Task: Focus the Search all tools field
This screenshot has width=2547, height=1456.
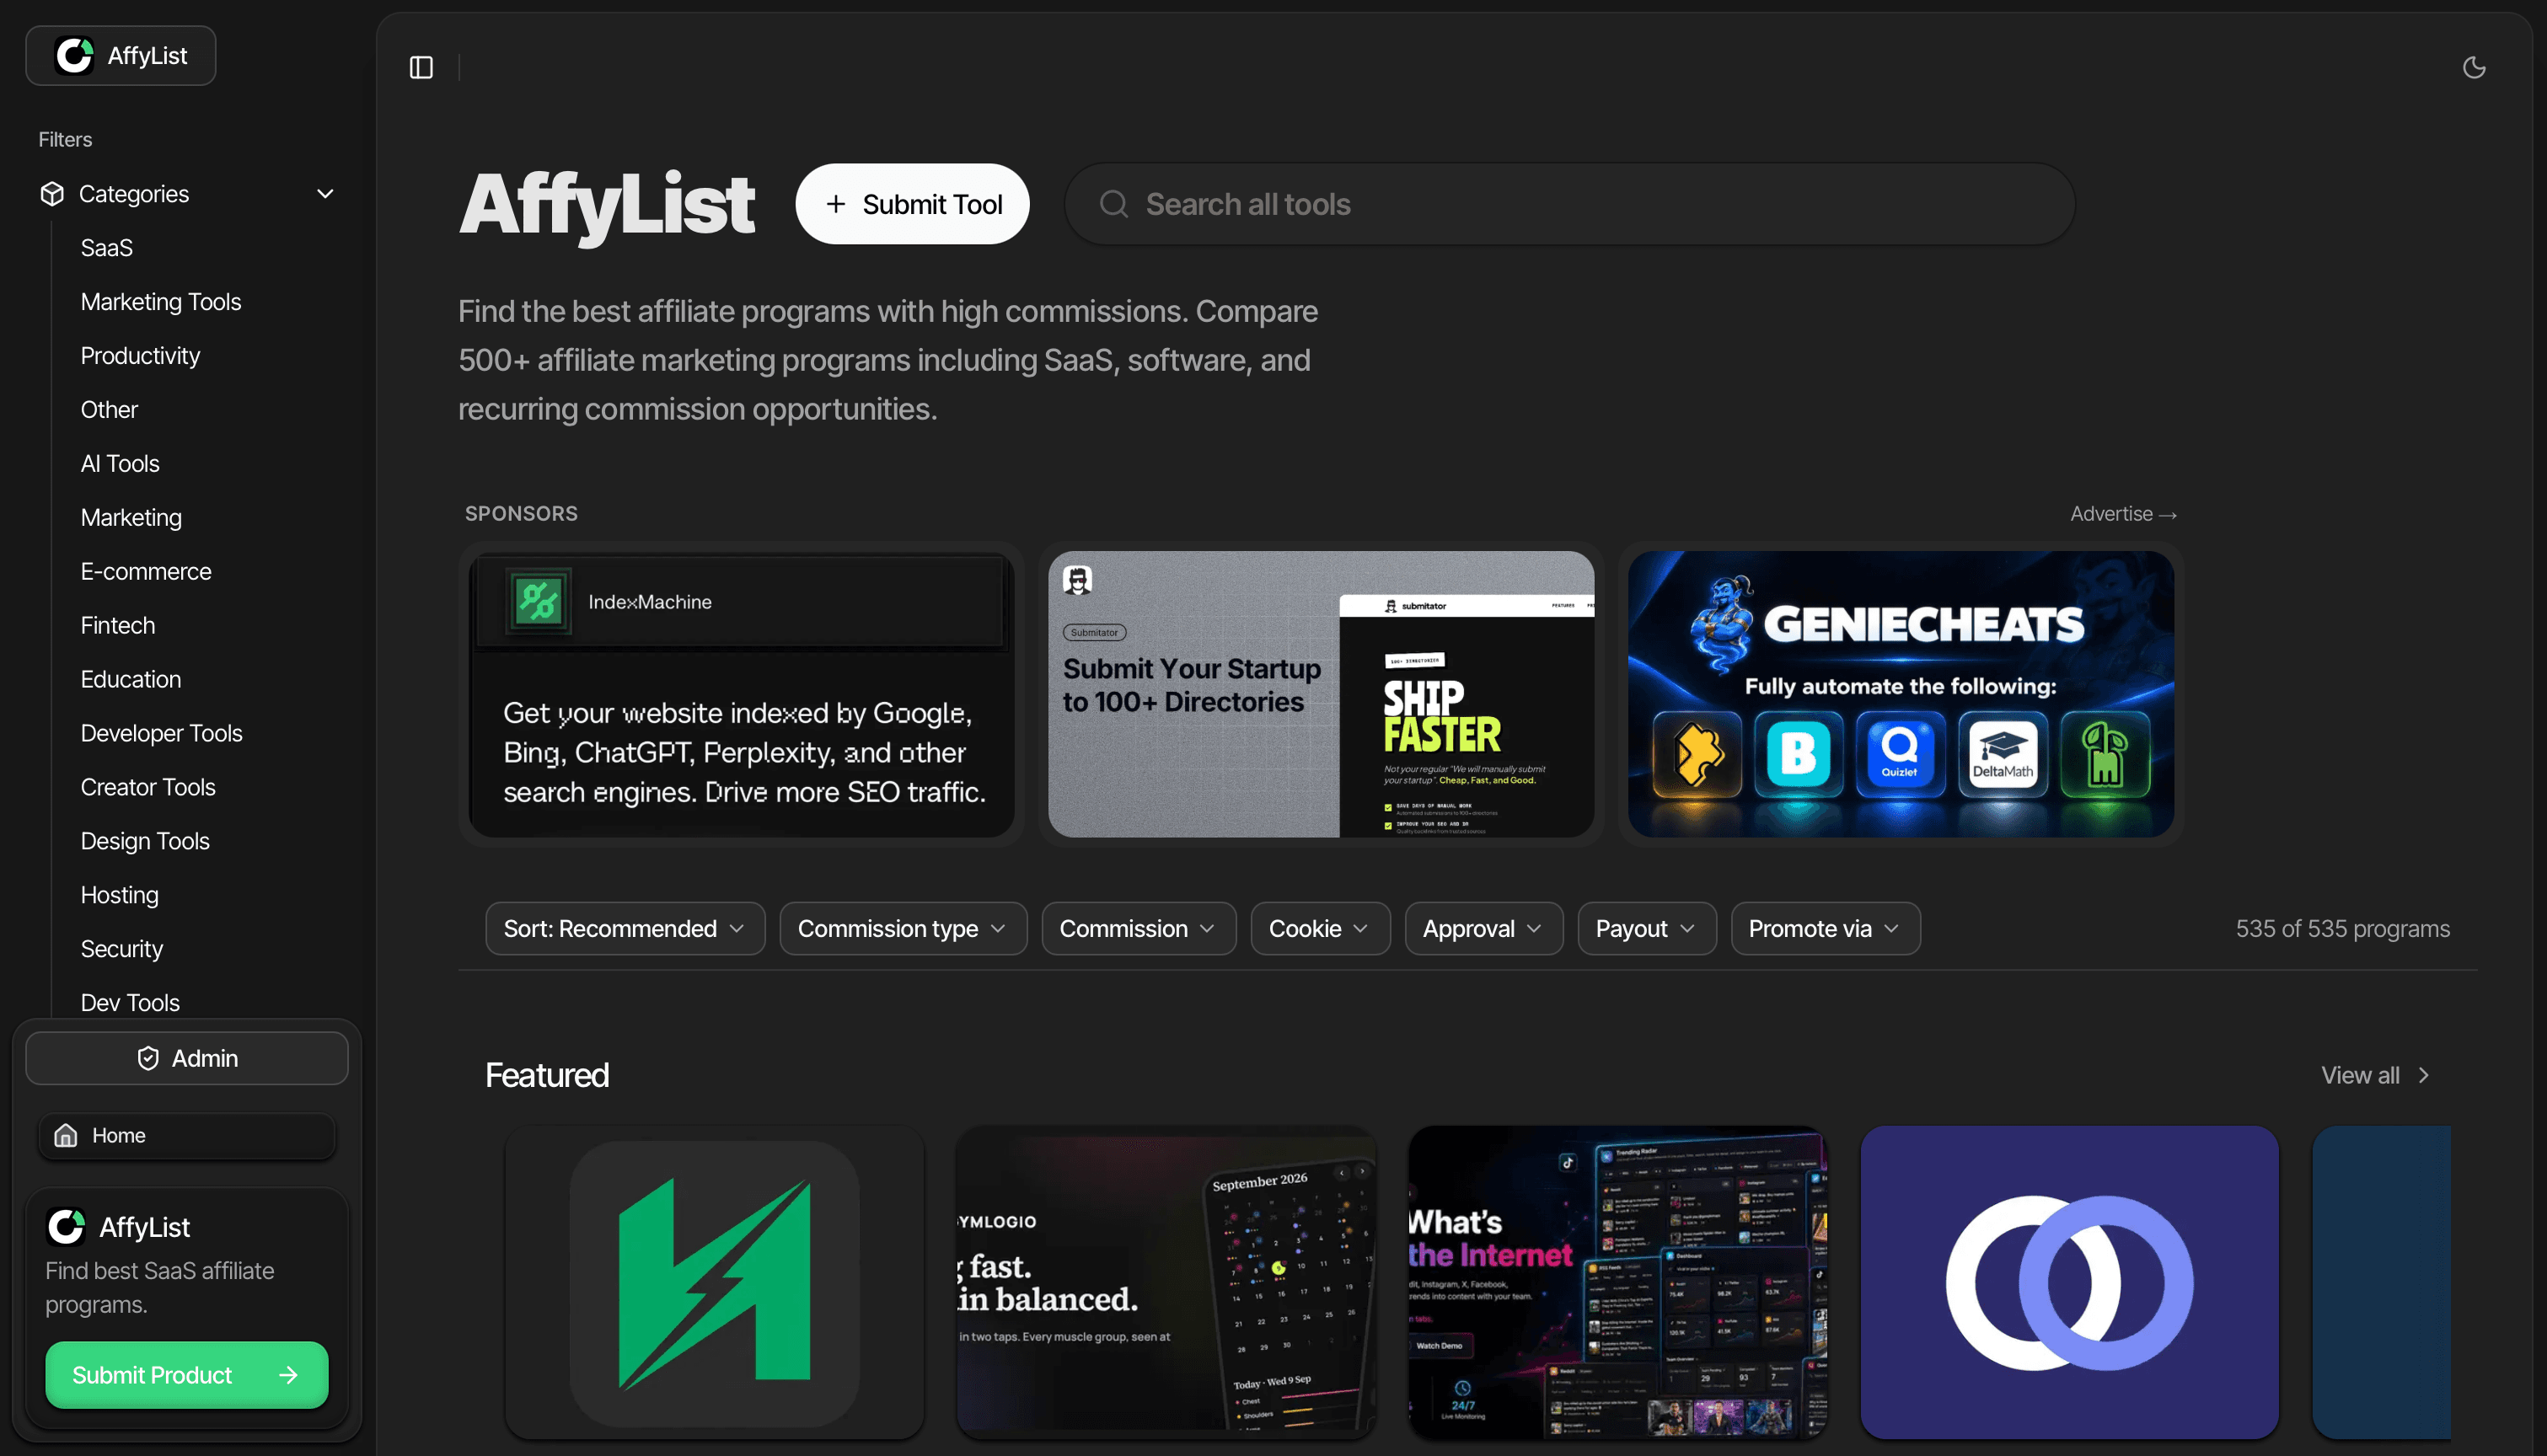Action: point(1569,204)
